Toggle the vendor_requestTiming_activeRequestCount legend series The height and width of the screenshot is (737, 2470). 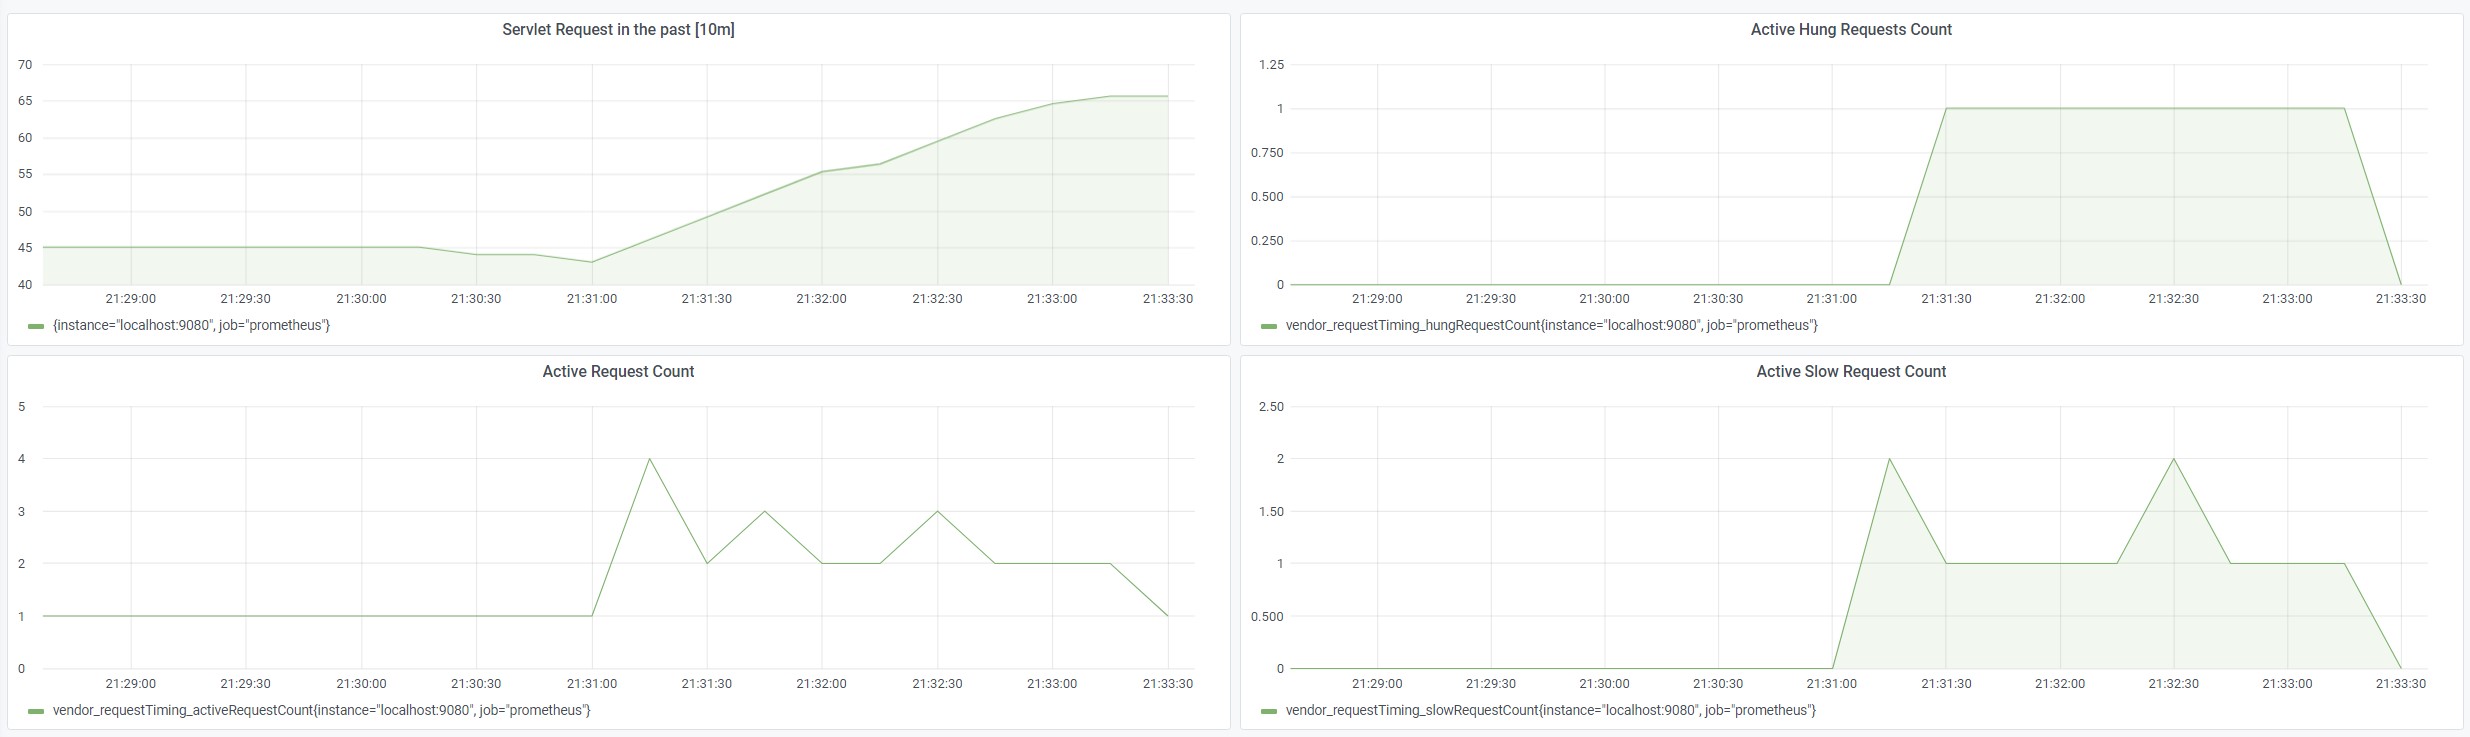[x=321, y=711]
